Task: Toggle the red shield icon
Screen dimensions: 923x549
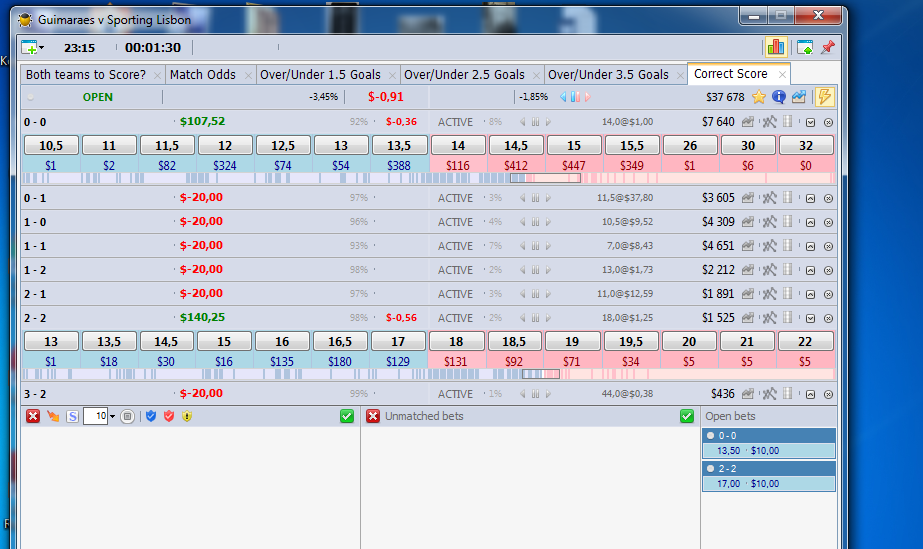Action: pyautogui.click(x=169, y=416)
